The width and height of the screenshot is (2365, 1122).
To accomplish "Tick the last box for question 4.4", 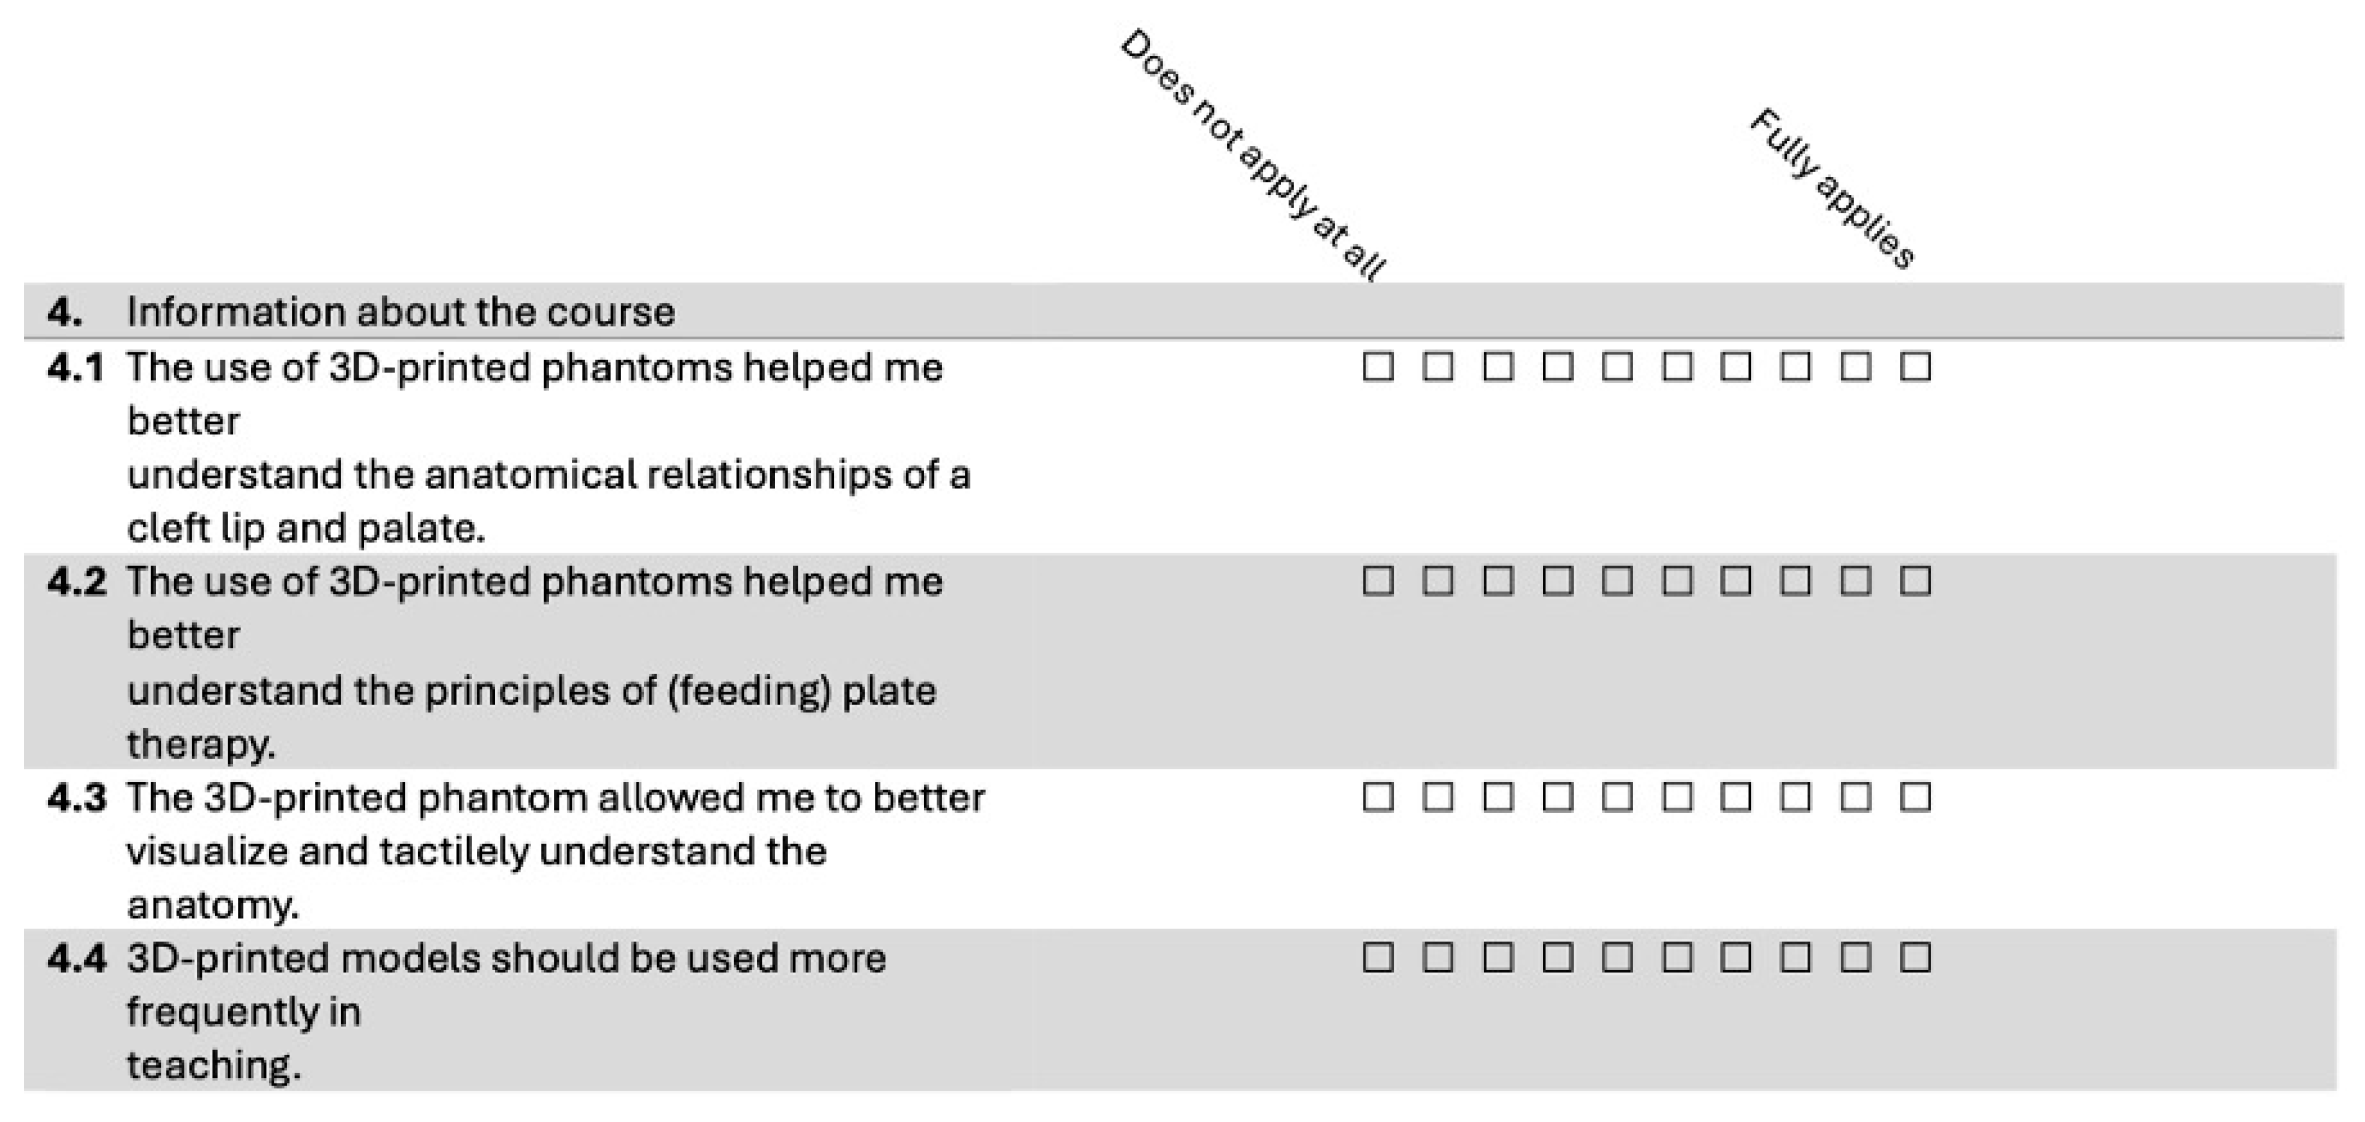I will [x=1915, y=958].
